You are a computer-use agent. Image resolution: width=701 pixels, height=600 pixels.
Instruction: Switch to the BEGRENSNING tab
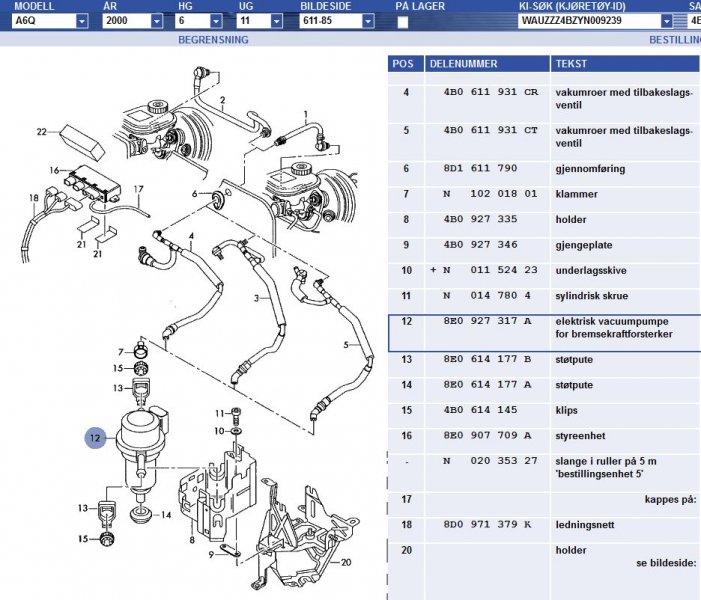pyautogui.click(x=212, y=40)
